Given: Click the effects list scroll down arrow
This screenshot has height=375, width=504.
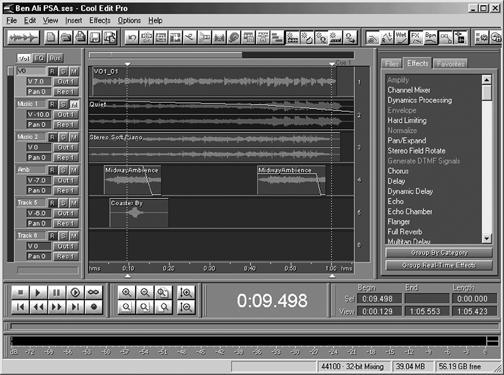Looking at the screenshot, I should (x=487, y=238).
